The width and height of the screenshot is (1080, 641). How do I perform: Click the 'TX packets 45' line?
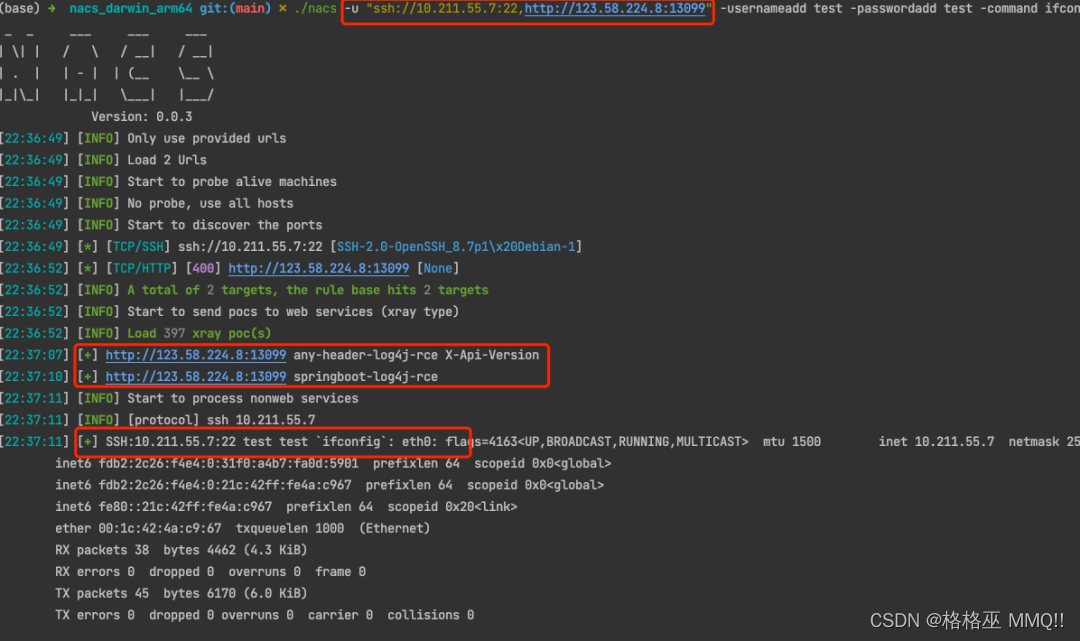tap(181, 594)
